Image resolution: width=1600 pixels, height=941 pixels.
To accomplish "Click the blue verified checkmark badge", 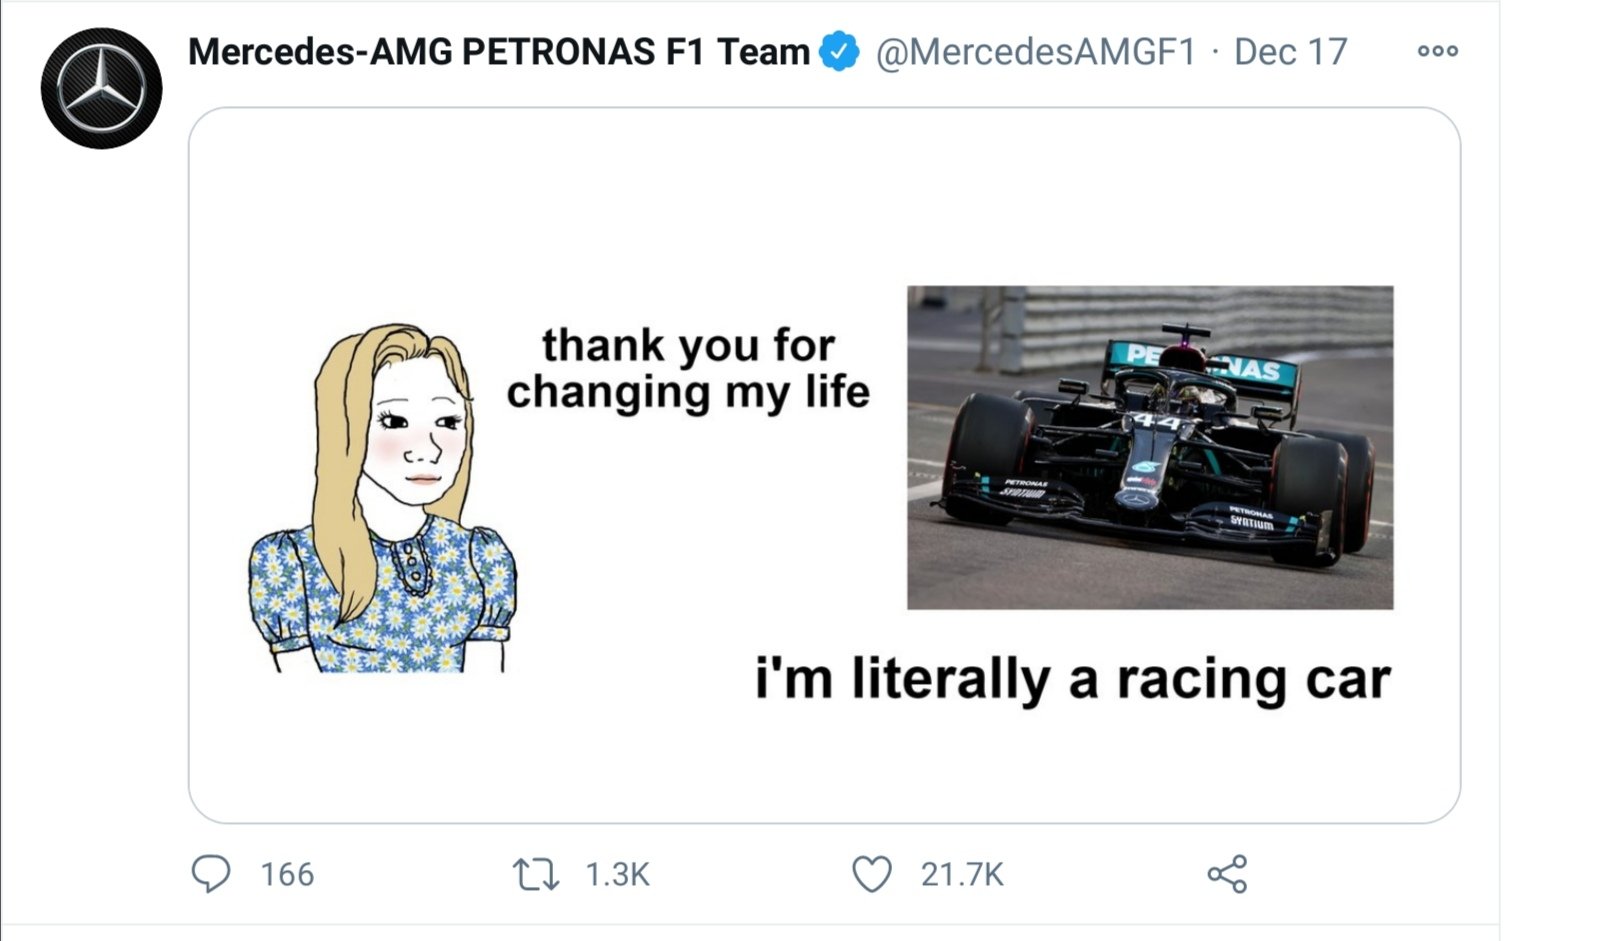I will [x=839, y=52].
